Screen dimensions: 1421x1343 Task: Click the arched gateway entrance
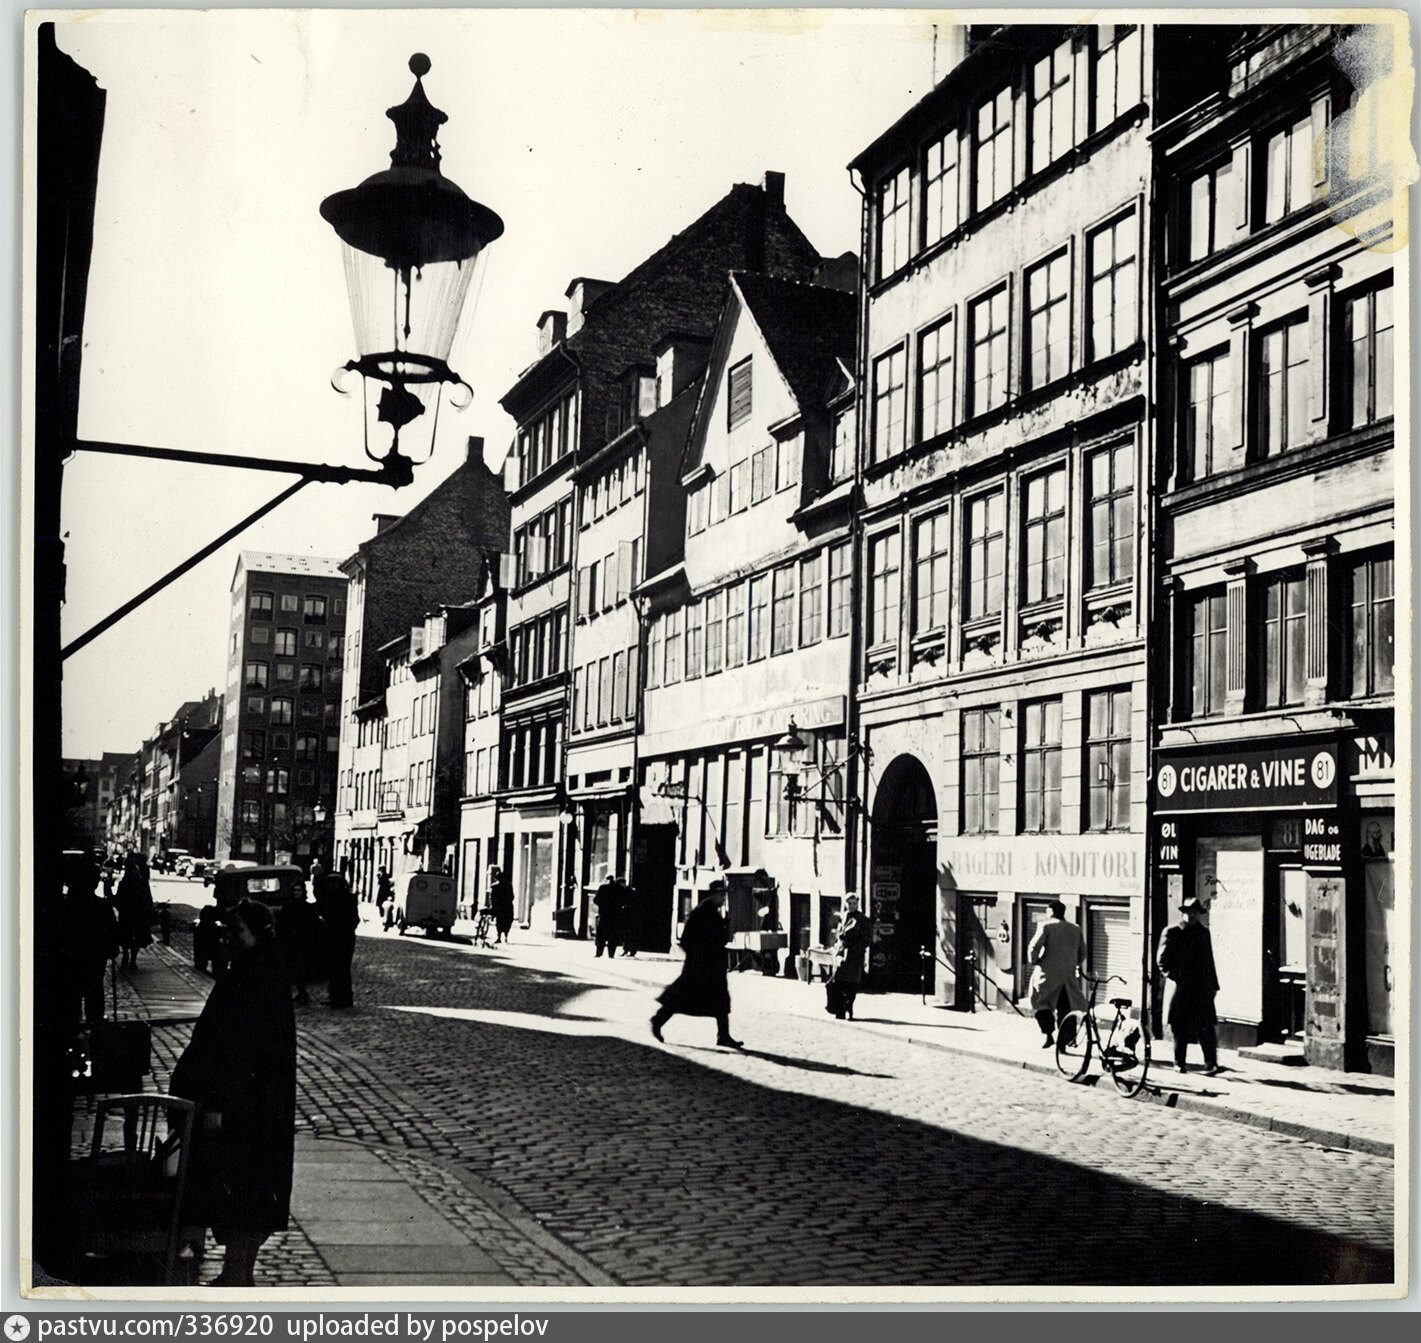pos(903,870)
